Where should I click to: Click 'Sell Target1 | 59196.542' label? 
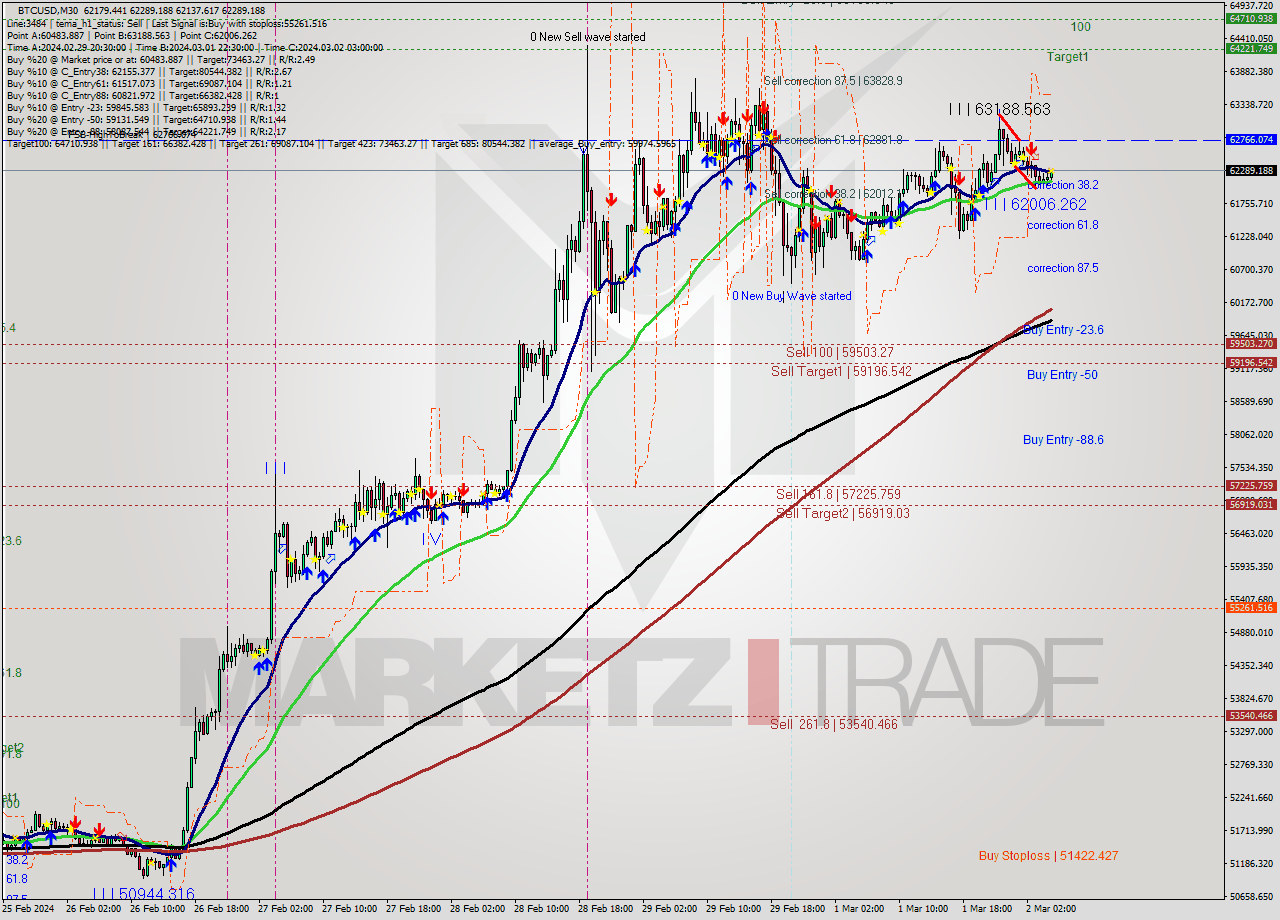(x=841, y=371)
